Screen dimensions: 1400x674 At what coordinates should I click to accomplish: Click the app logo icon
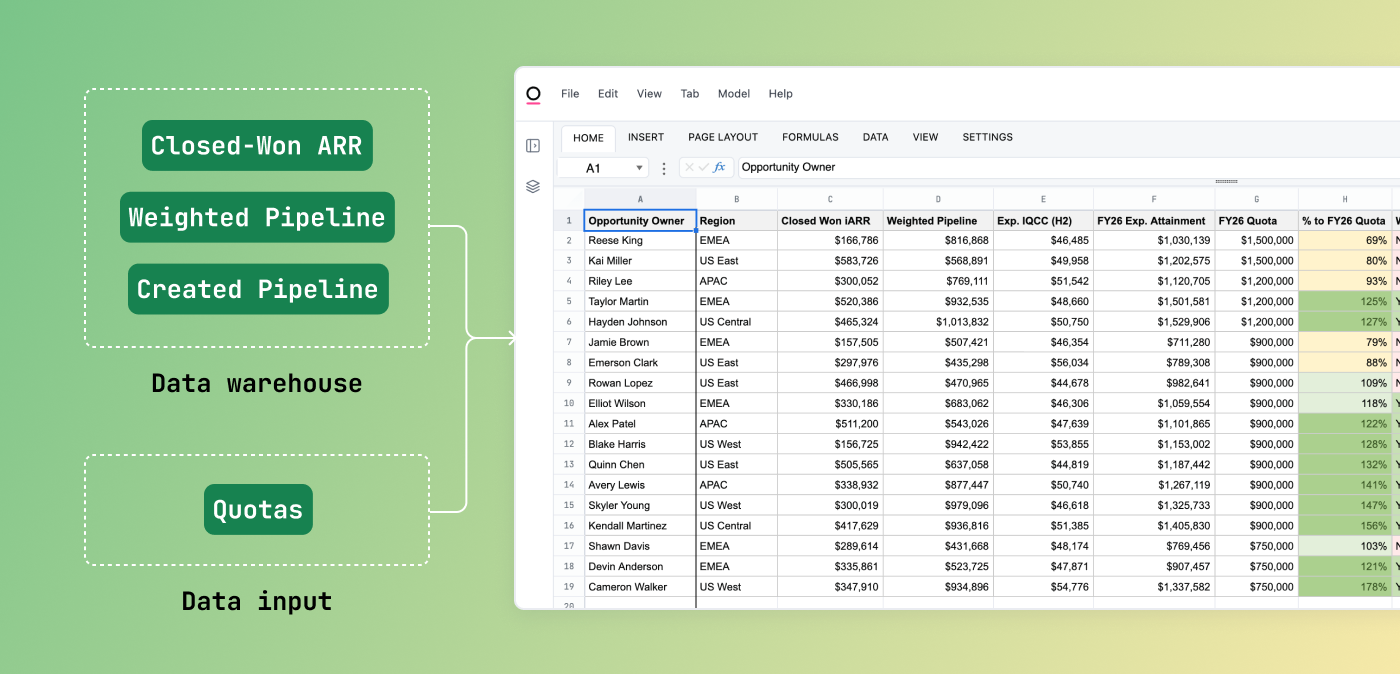click(x=533, y=94)
